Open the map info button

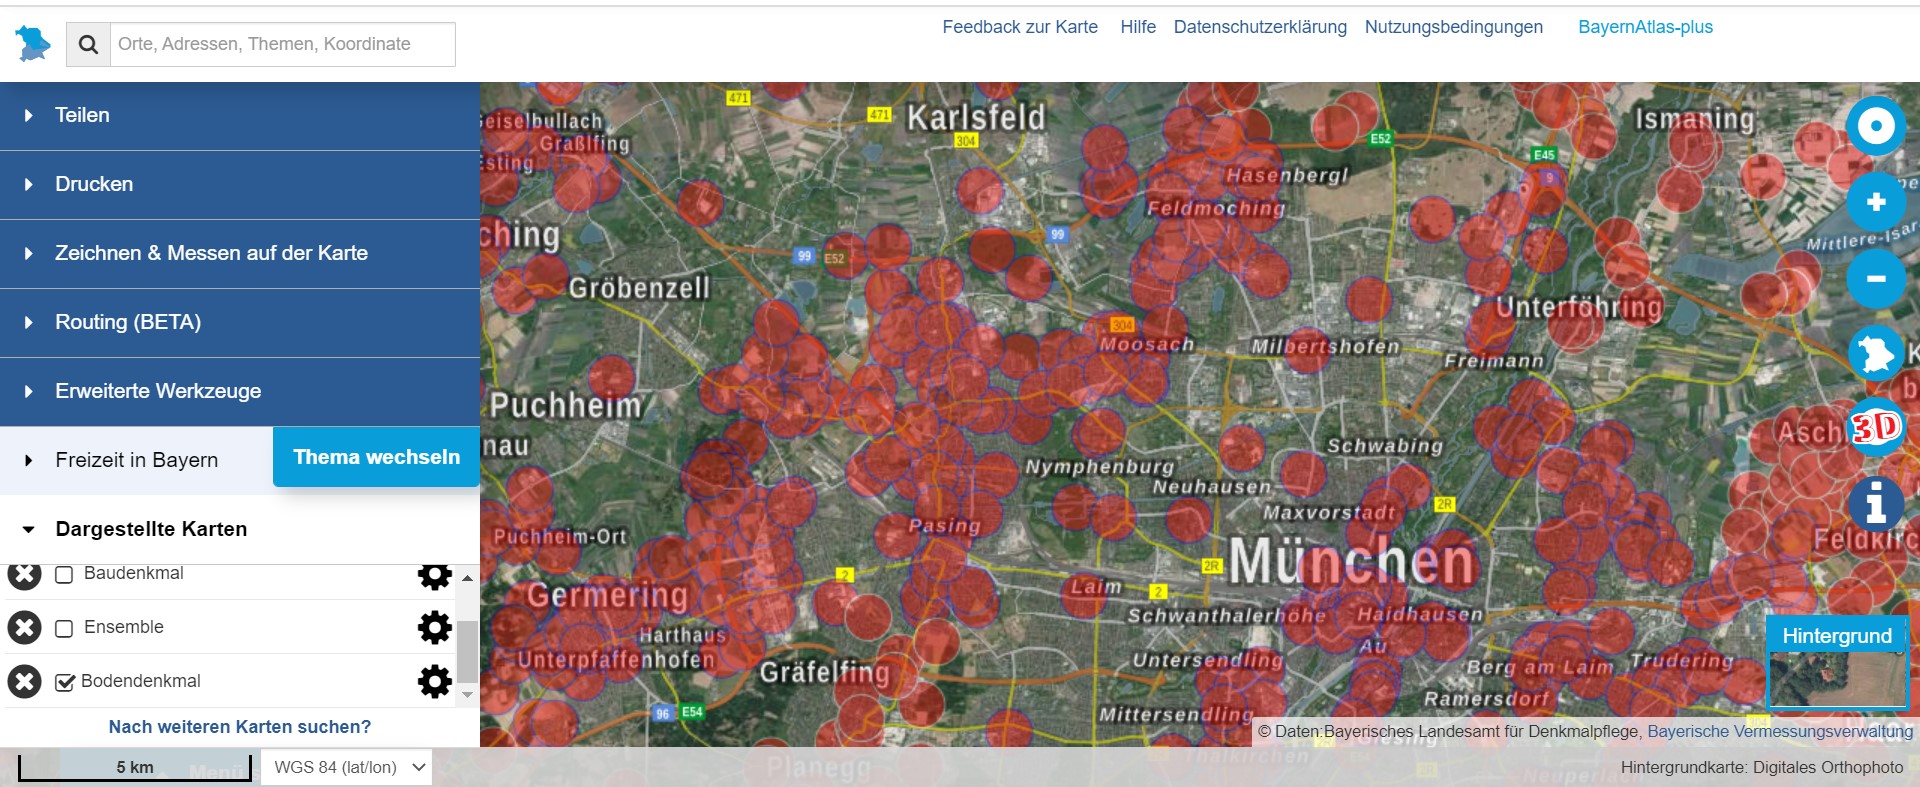click(1876, 503)
